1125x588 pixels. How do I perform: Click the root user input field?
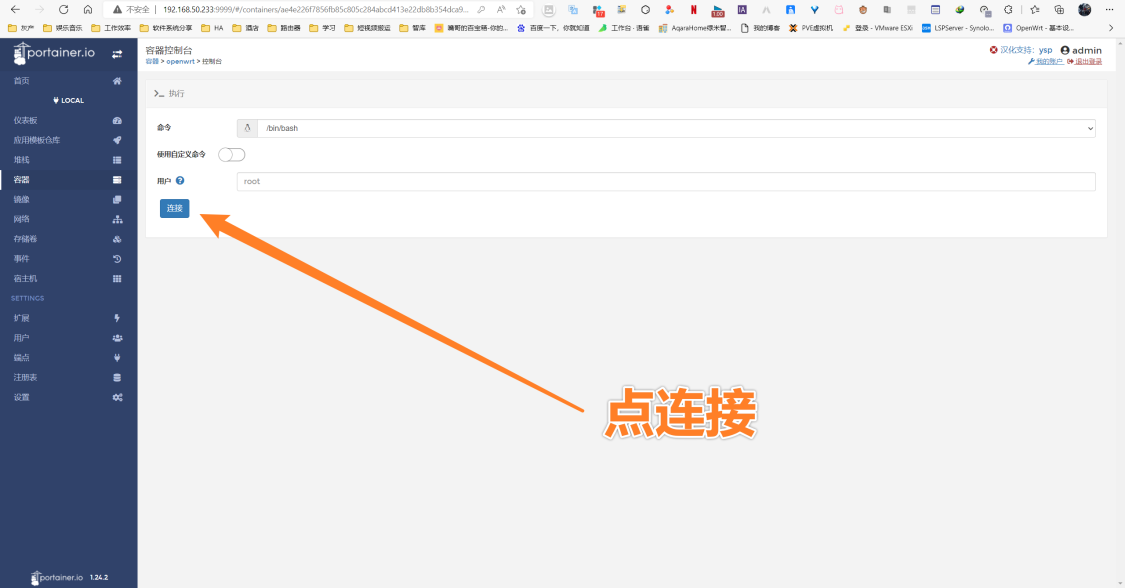pos(666,181)
